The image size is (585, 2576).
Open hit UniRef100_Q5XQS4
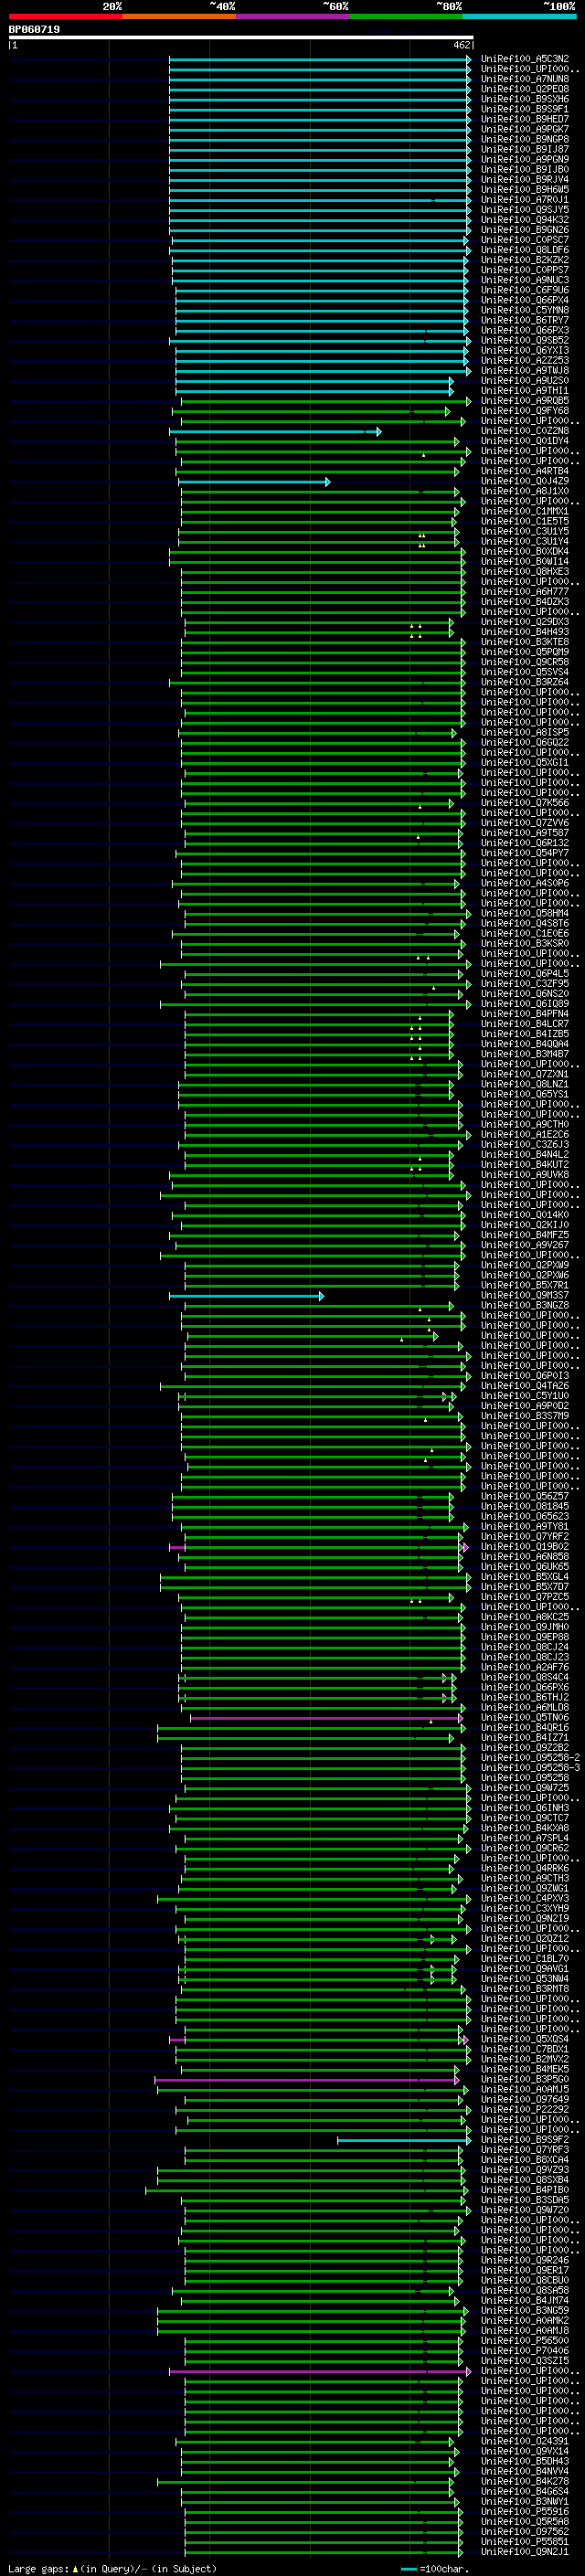(525, 2039)
